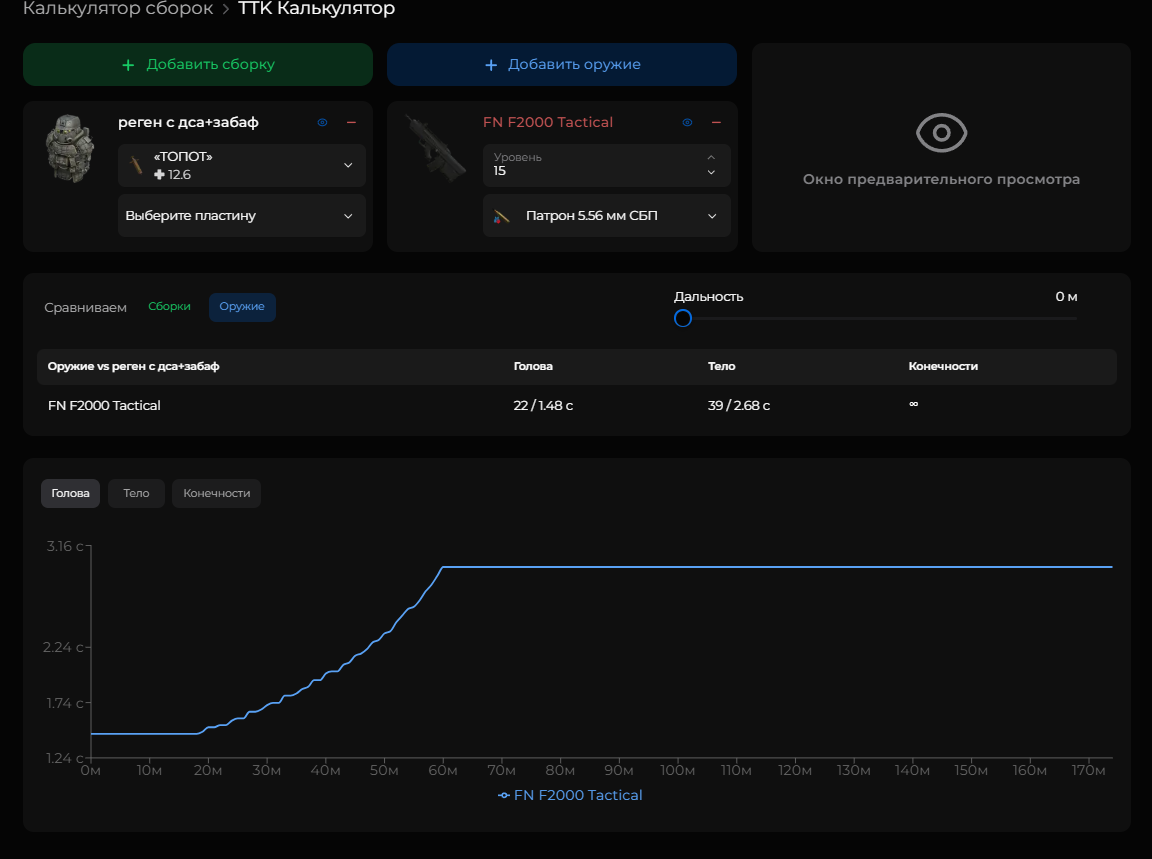
Task: Click the armor build thumbnail image
Action: (x=69, y=148)
